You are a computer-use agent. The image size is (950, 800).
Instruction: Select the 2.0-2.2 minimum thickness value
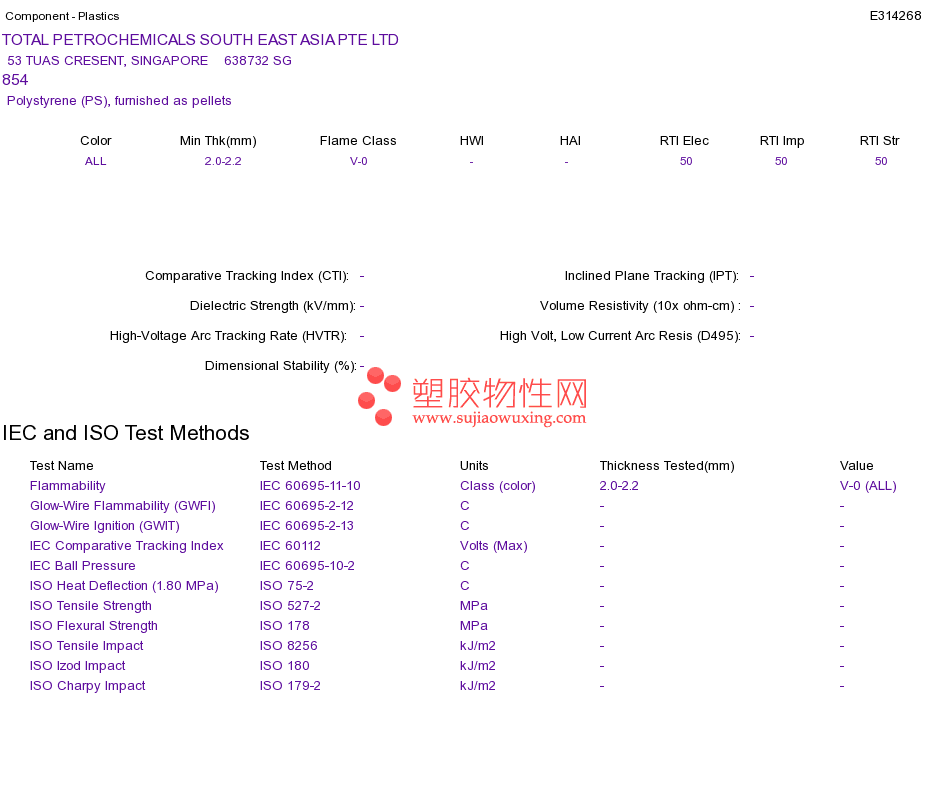223,161
